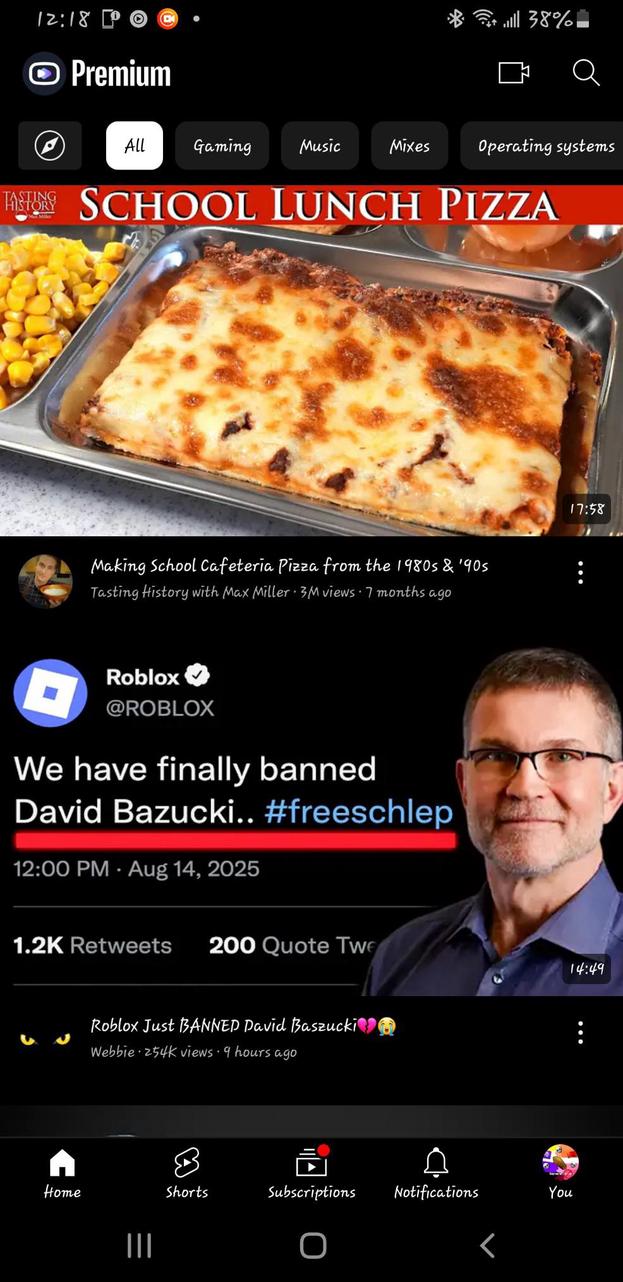Image resolution: width=623 pixels, height=1282 pixels.
Task: Select the Gaming filter chip
Action: 222,146
